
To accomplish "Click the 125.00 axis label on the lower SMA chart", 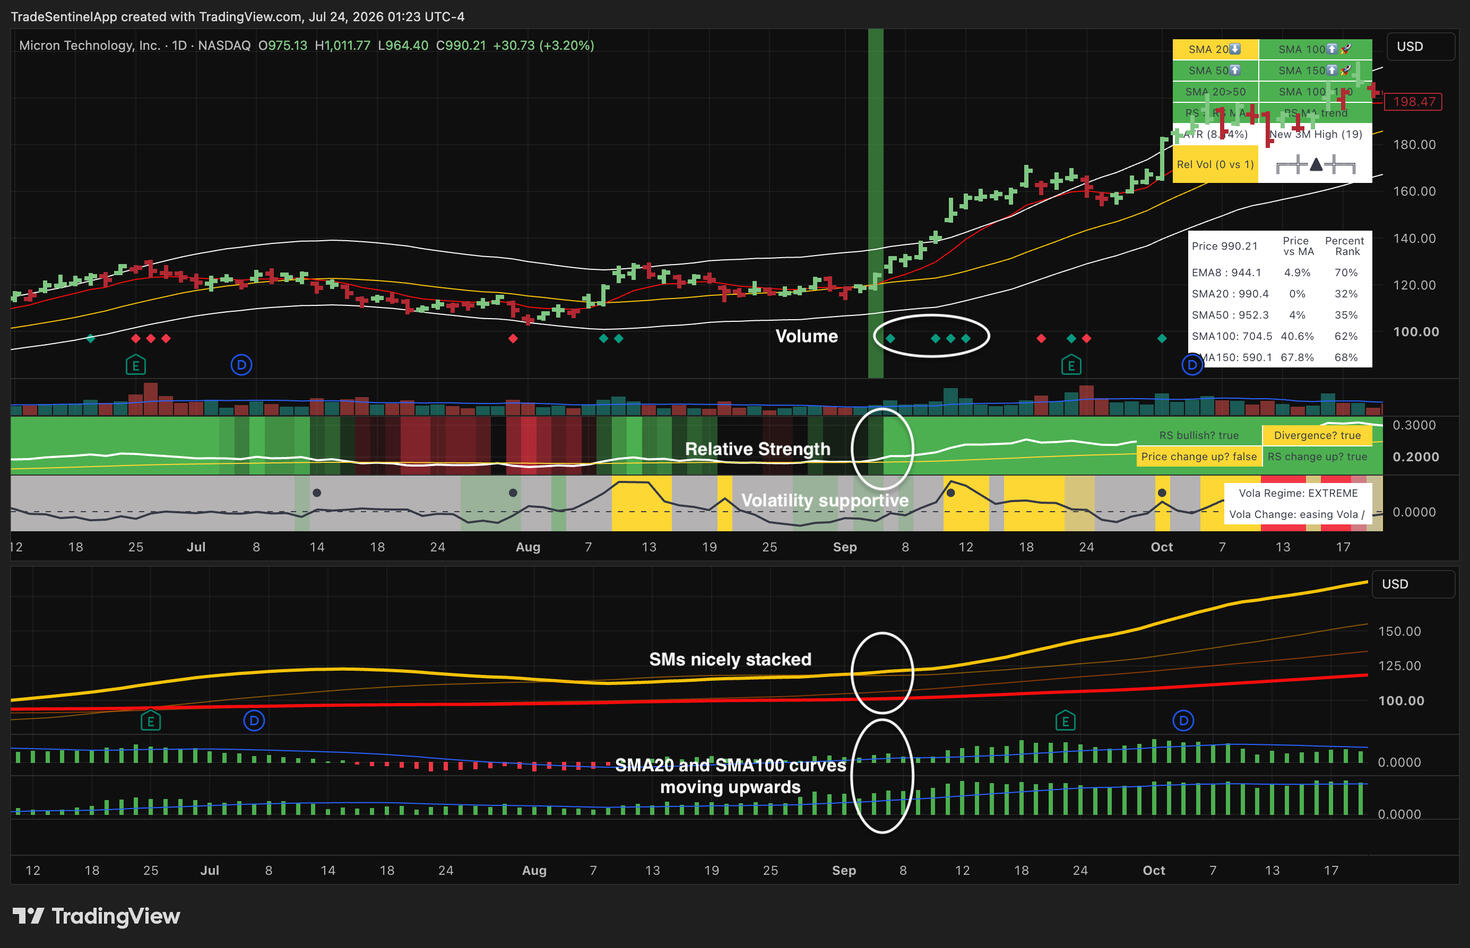I will (x=1400, y=665).
